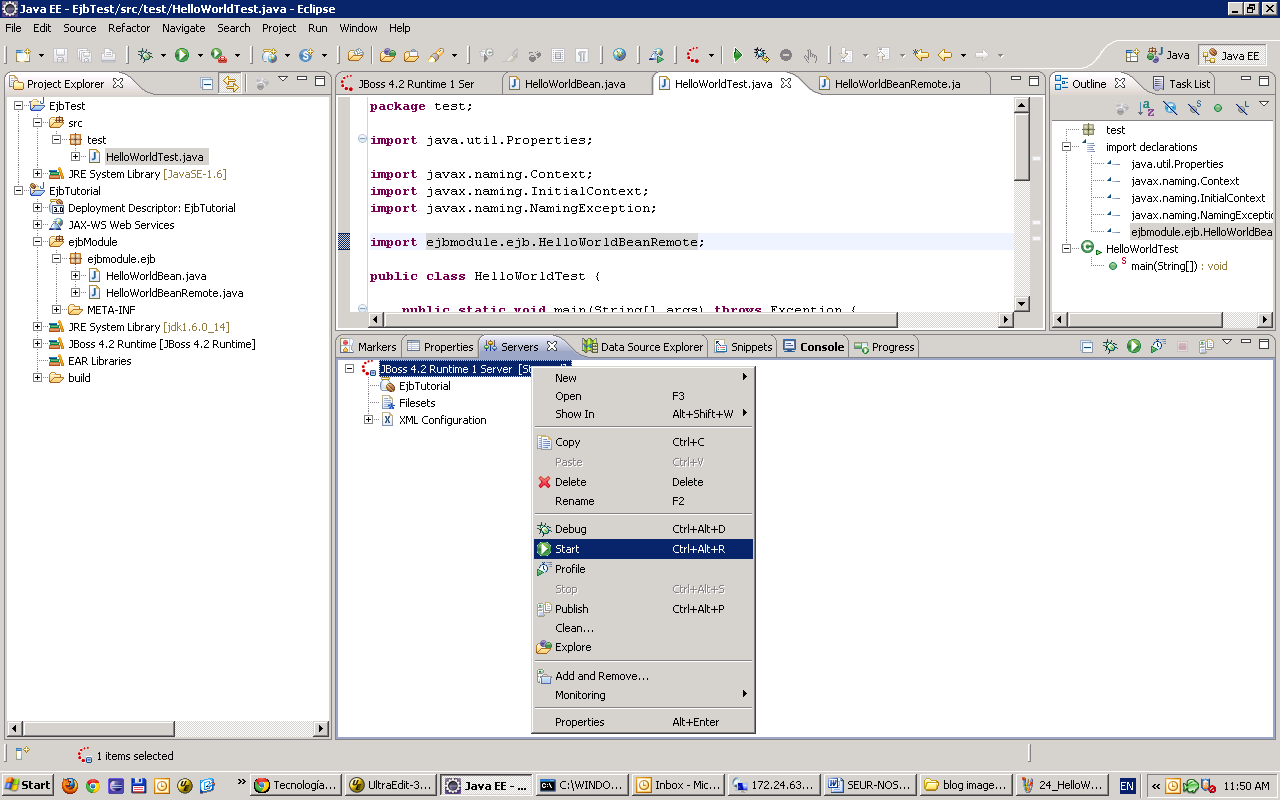Open the Java EE Eclipse window from the taskbar
Viewport: 1280px width, 800px height.
point(486,785)
